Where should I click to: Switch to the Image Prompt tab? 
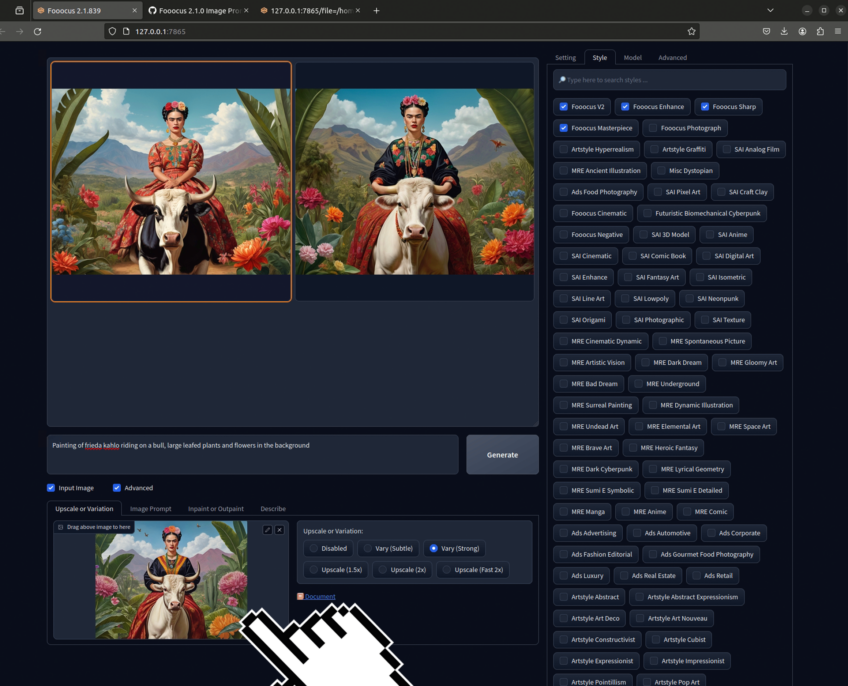click(150, 509)
